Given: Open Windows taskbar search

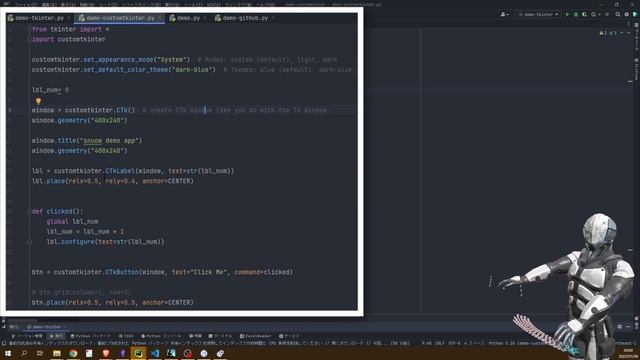Looking at the screenshot, I should [24, 353].
